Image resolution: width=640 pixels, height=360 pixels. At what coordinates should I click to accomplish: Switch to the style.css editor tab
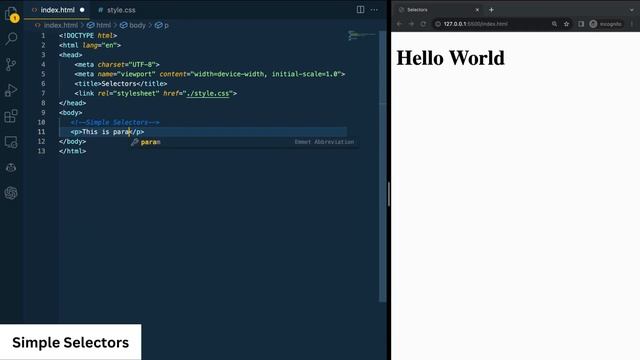click(x=117, y=10)
